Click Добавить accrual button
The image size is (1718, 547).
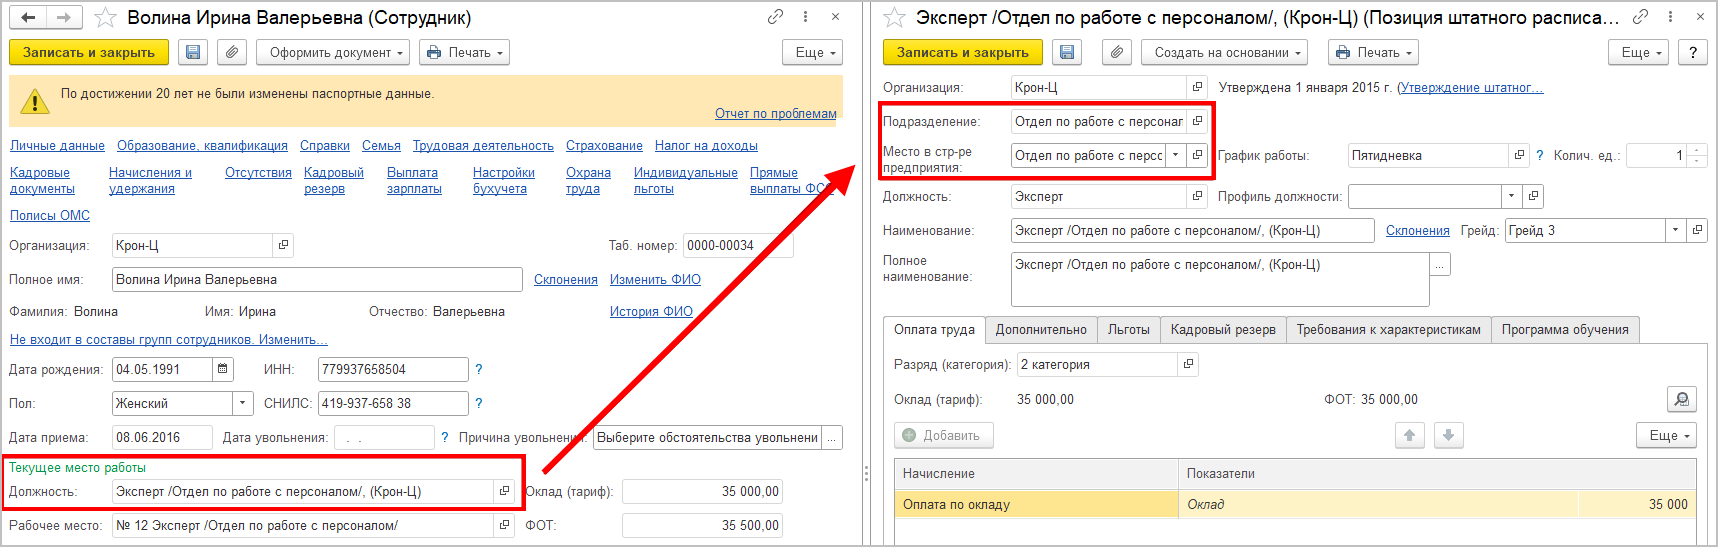pyautogui.click(x=943, y=435)
